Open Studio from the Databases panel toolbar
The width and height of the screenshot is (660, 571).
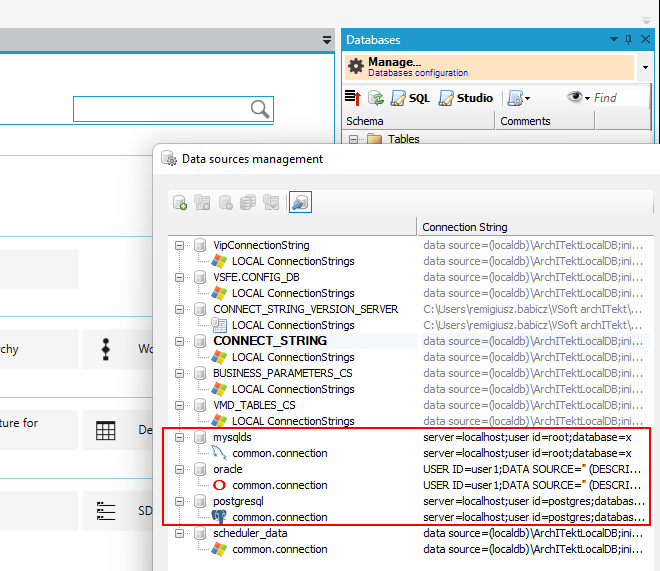coord(466,98)
